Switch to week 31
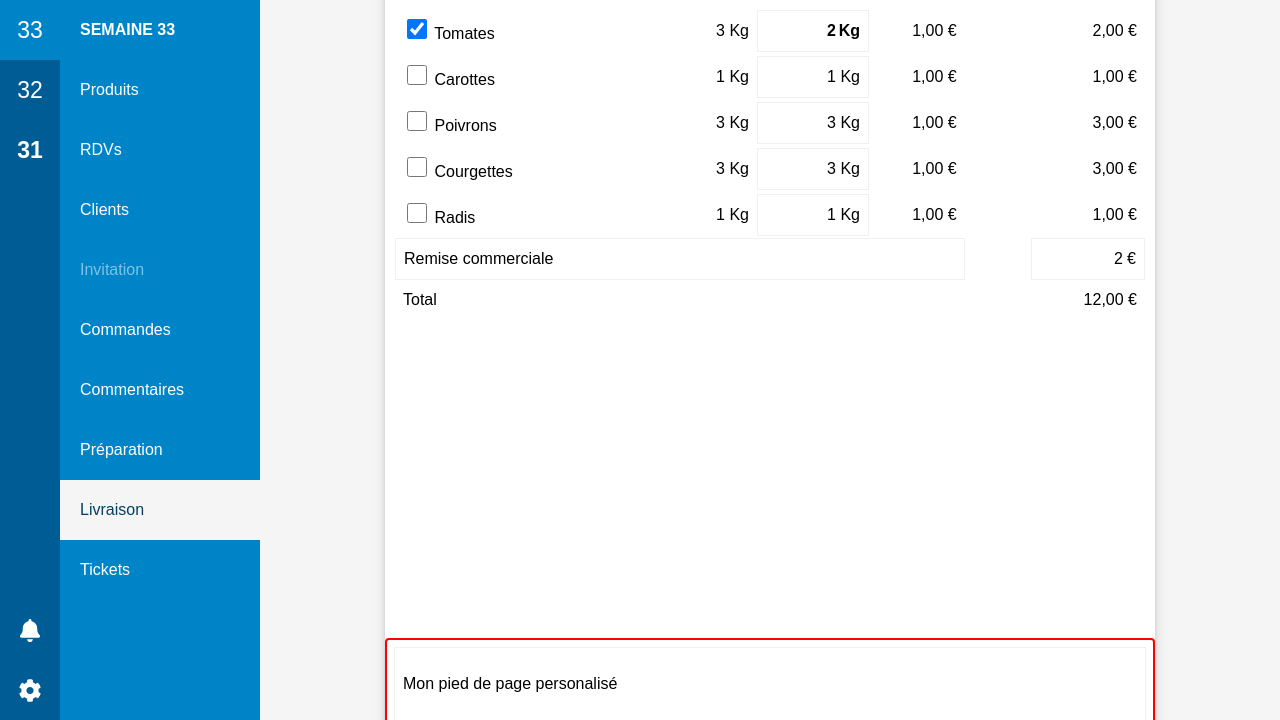Viewport: 1280px width, 720px height. click(x=30, y=150)
